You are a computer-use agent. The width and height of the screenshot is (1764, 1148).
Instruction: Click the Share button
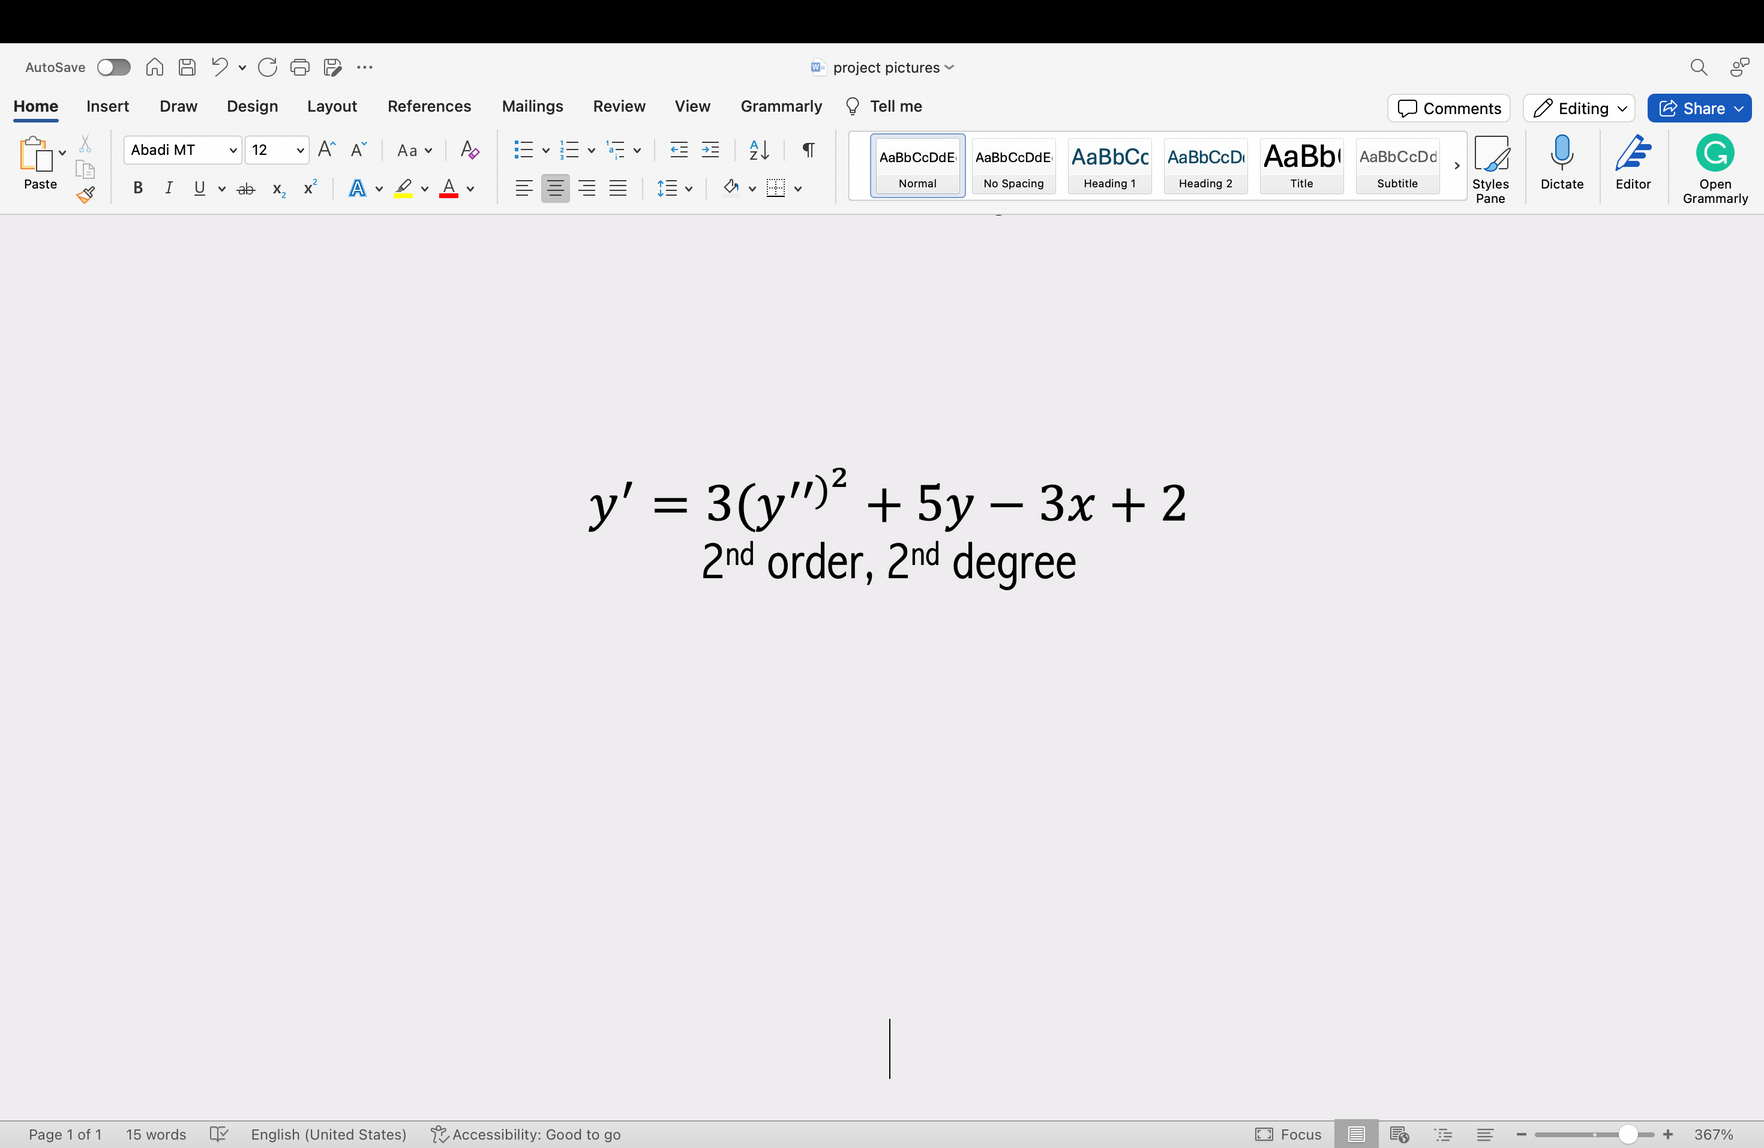pyautogui.click(x=1698, y=108)
